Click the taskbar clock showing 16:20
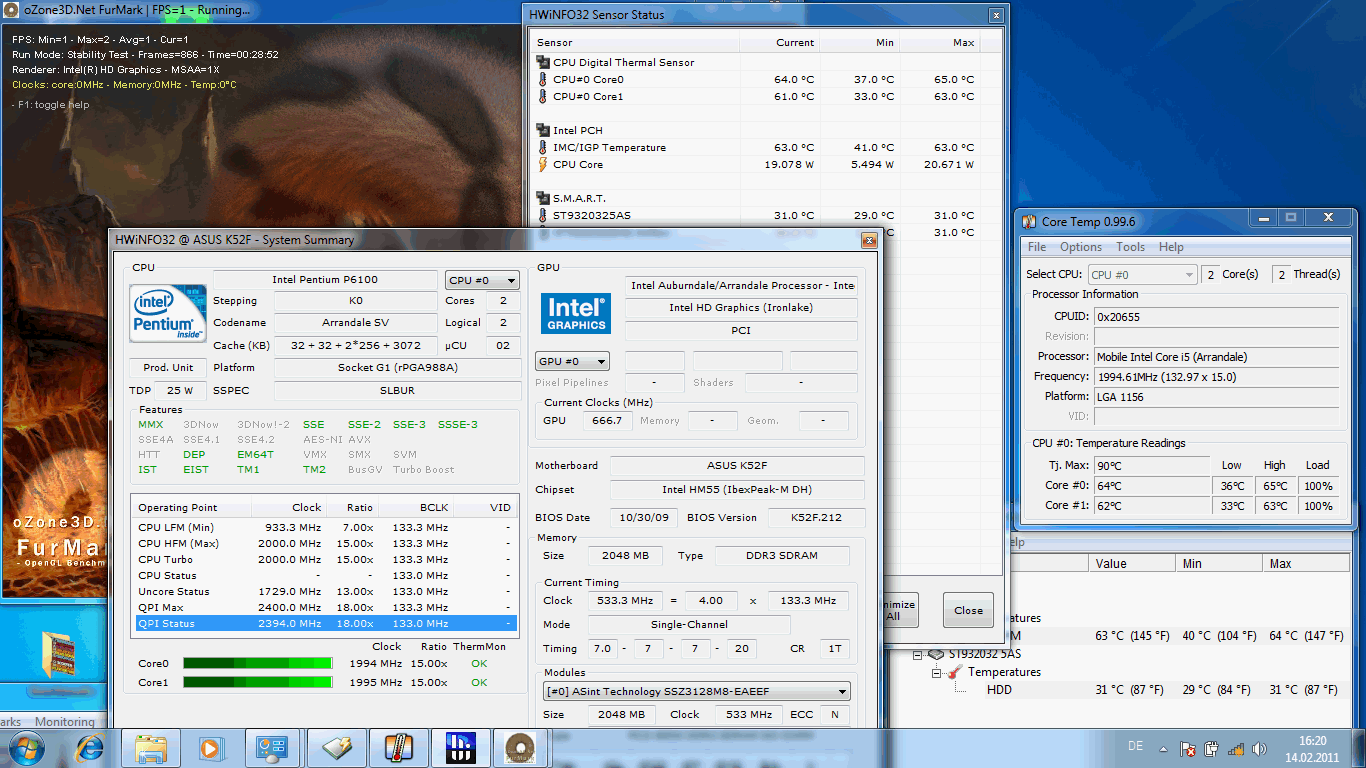Viewport: 1366px width, 768px height. pyautogui.click(x=1312, y=748)
